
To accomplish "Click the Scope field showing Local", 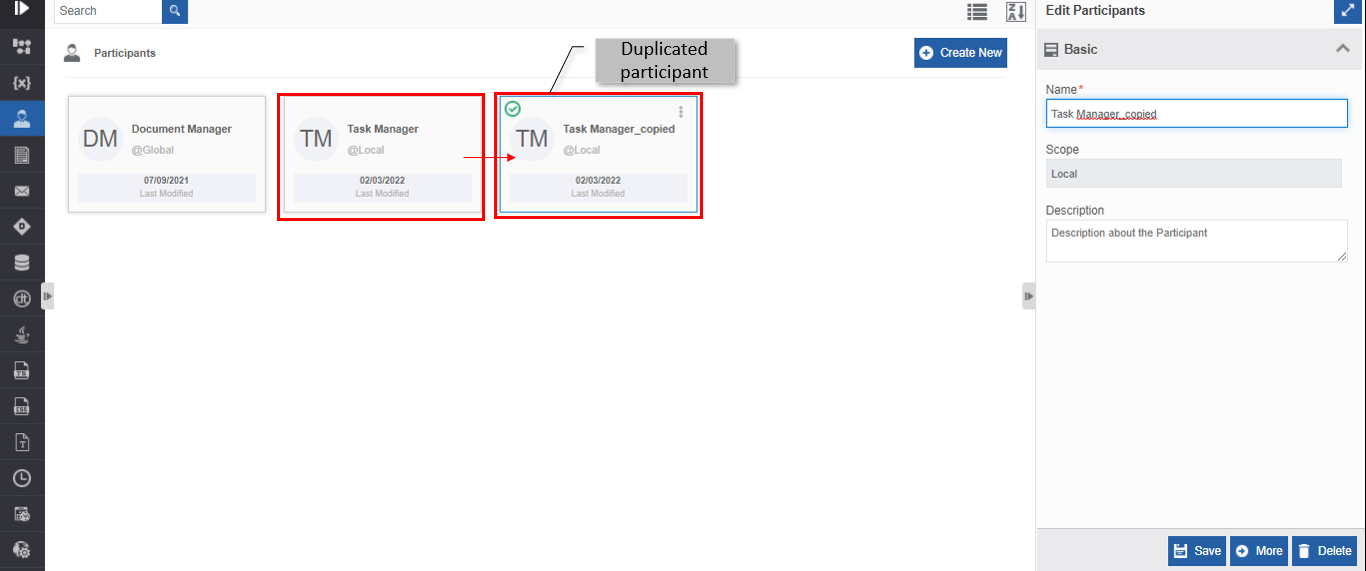I will coord(1193,173).
